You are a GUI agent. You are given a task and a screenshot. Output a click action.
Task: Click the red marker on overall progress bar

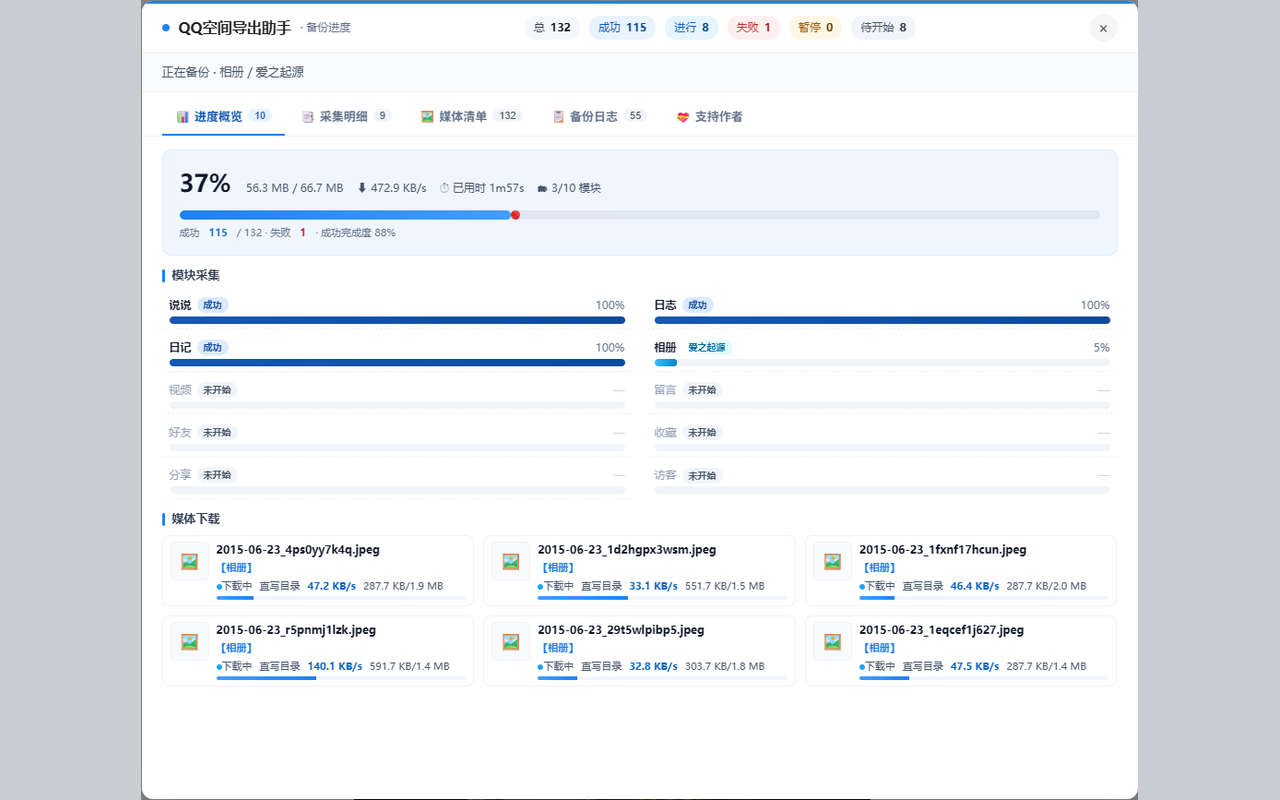[x=515, y=215]
